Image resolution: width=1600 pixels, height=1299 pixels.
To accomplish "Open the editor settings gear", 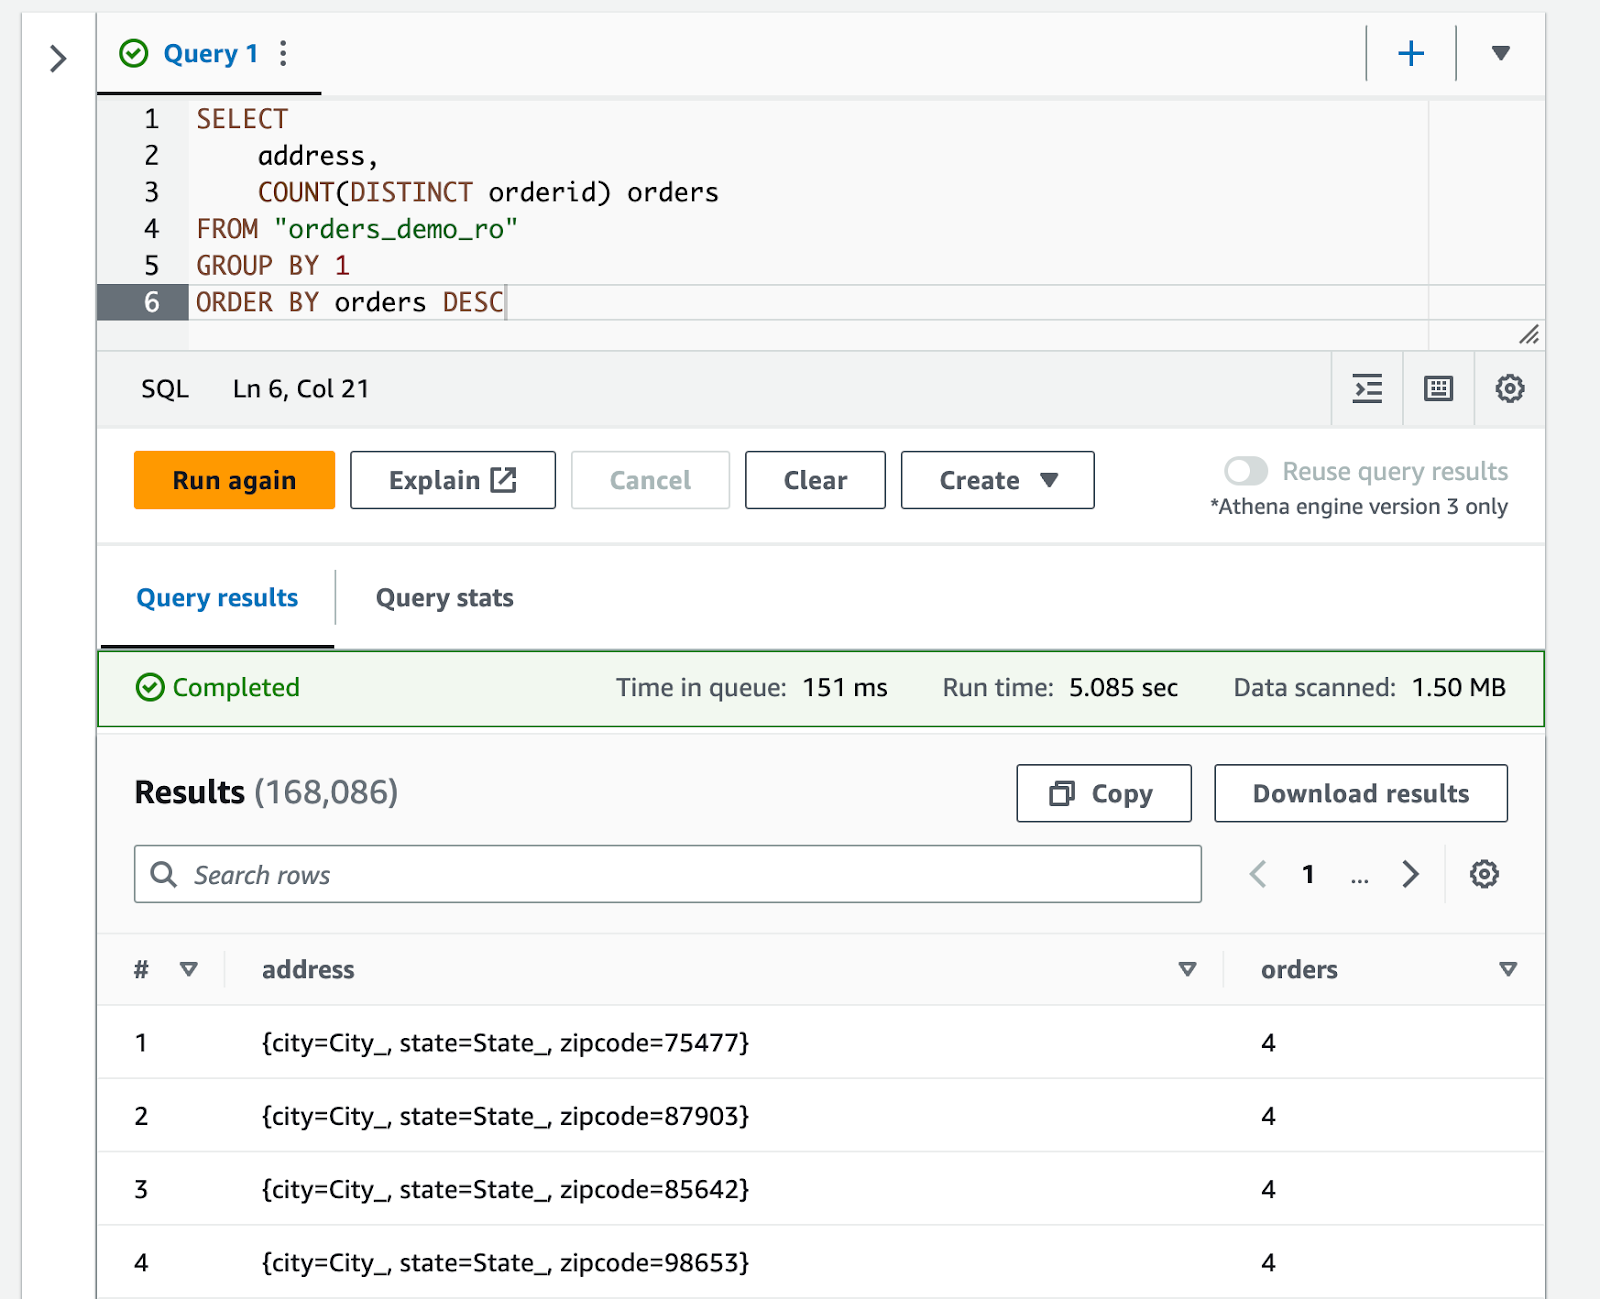I will pyautogui.click(x=1510, y=389).
